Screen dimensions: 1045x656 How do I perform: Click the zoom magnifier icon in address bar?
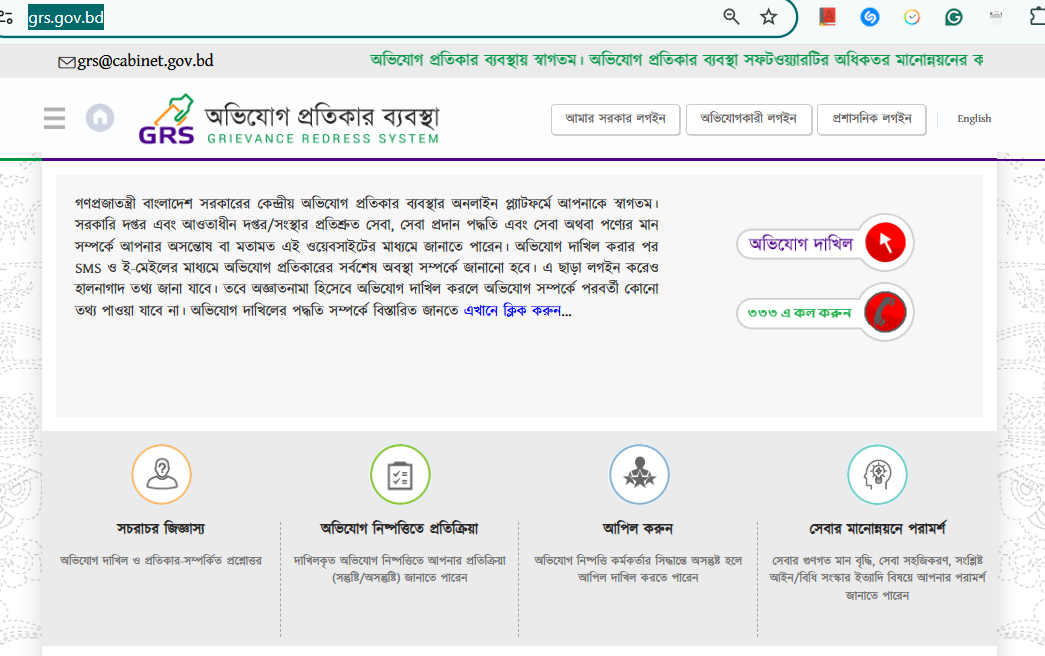coord(732,17)
